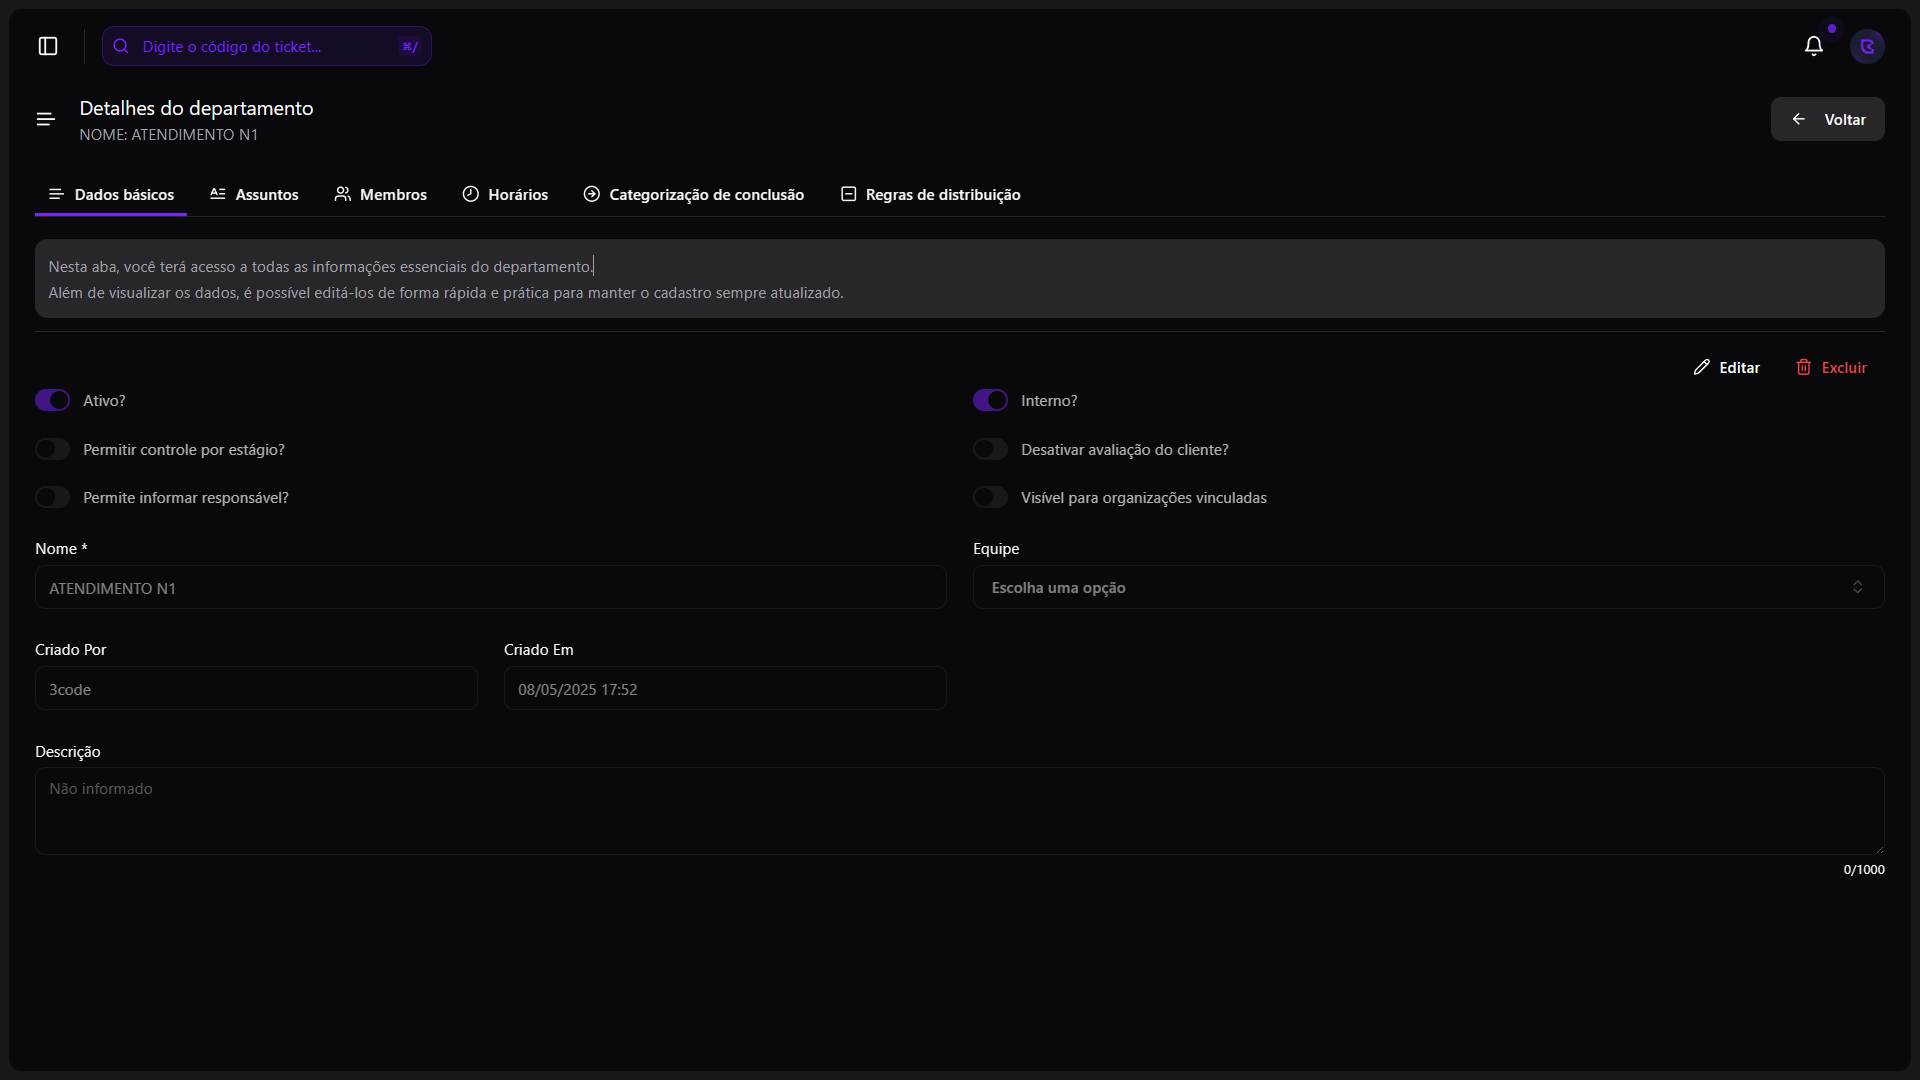Click the hamburger menu beside the page title

(x=45, y=120)
